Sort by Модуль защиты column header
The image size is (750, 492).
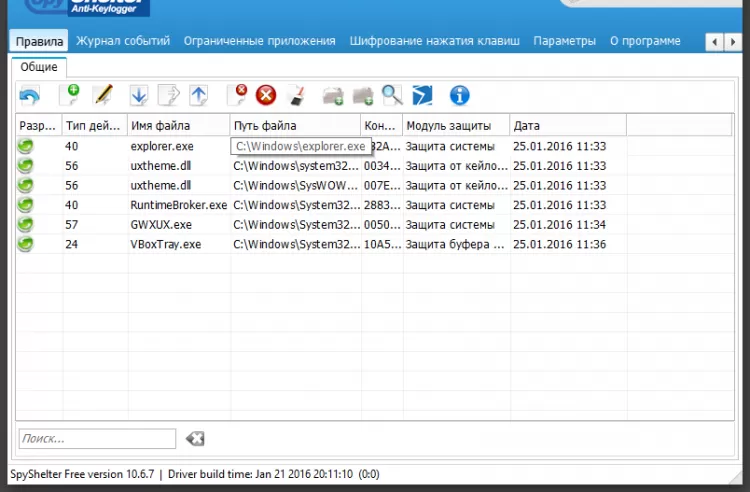[x=456, y=125]
